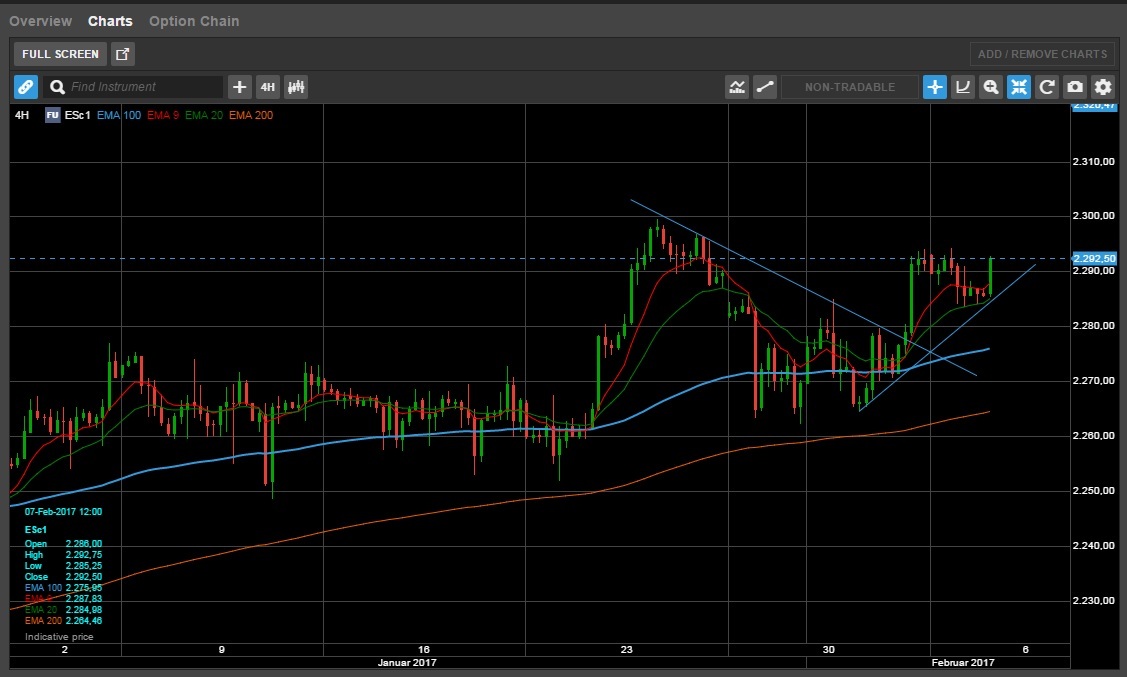Click ADD / REMOVE CHARTS button
This screenshot has height=677, width=1127.
click(1042, 54)
